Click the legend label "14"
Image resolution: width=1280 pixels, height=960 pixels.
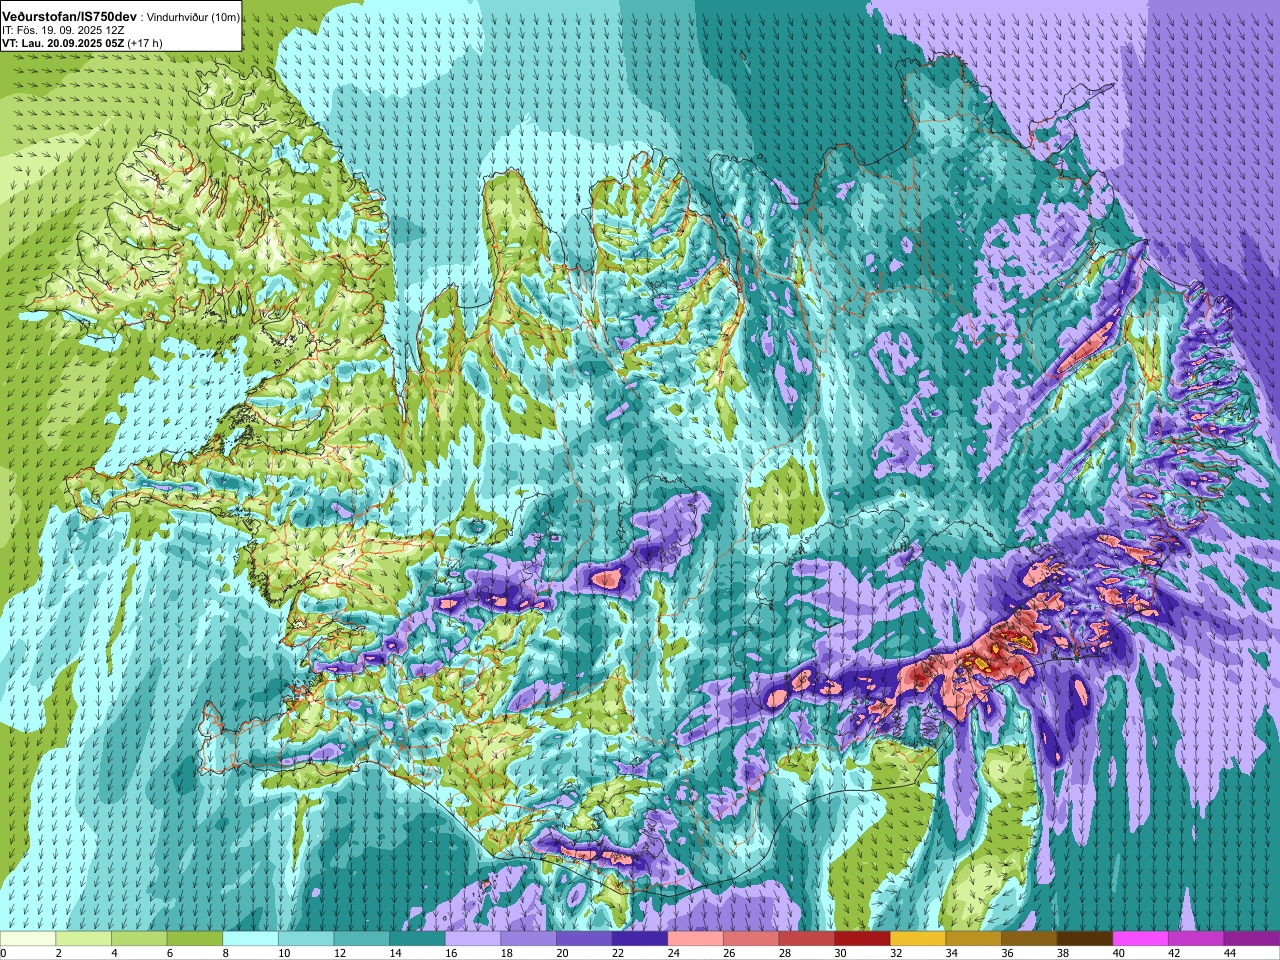pos(395,954)
